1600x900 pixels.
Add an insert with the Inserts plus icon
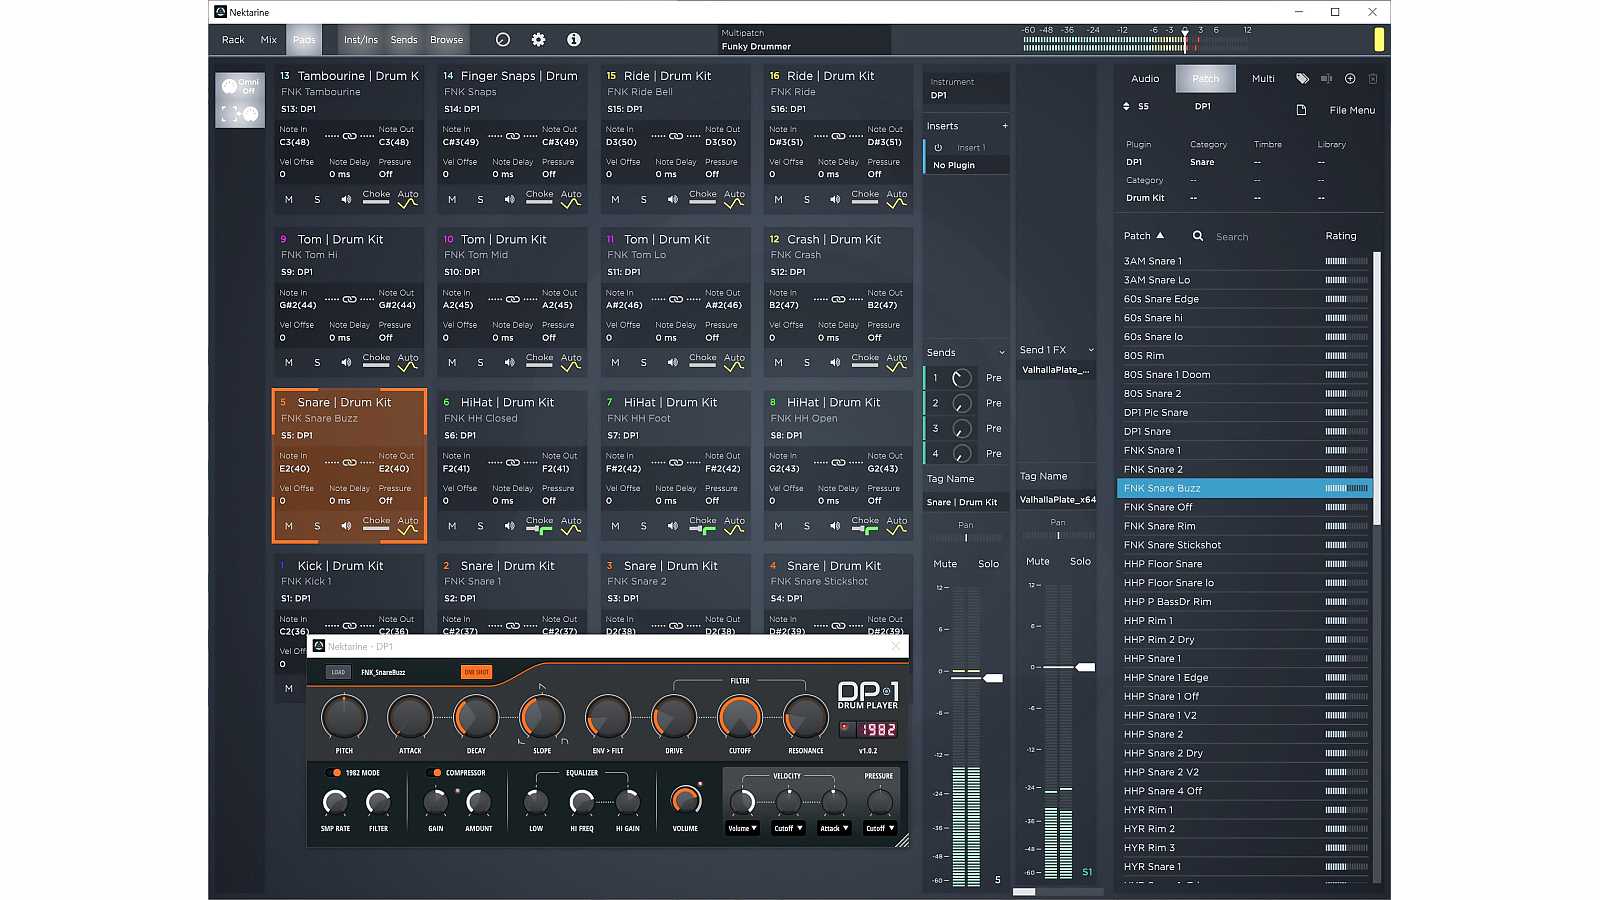click(x=1004, y=126)
